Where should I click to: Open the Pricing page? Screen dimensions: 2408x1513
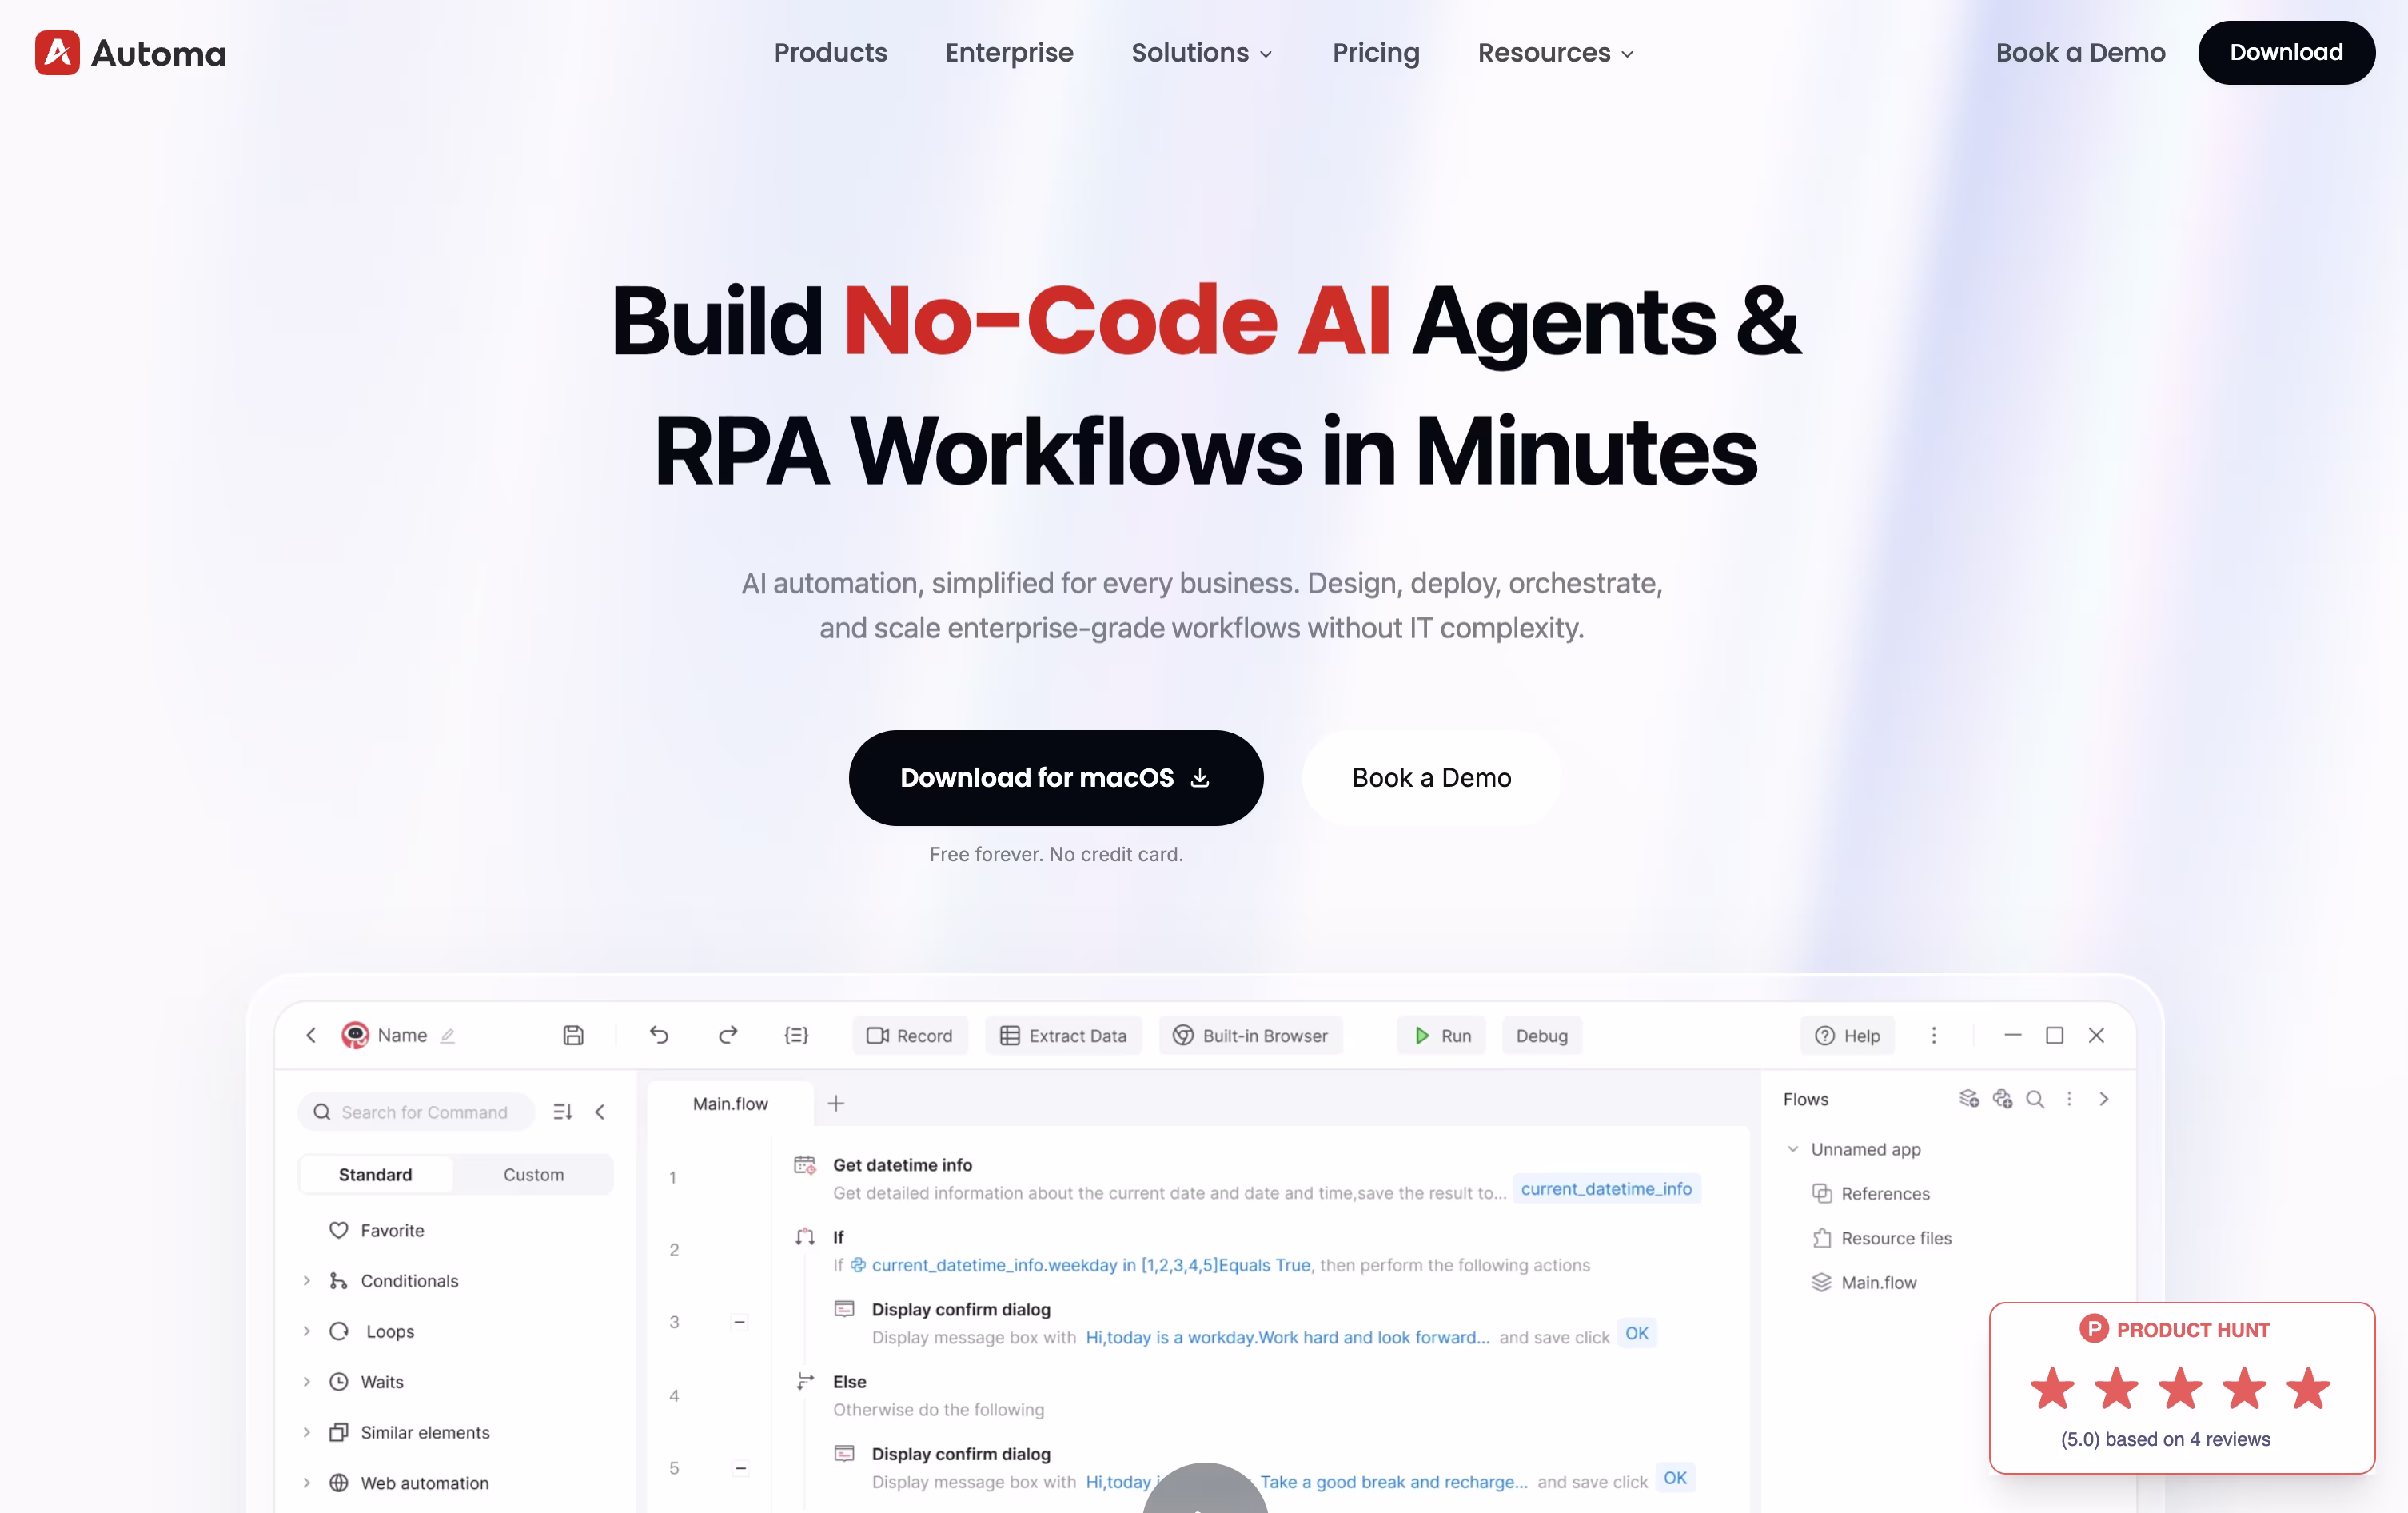(1375, 52)
